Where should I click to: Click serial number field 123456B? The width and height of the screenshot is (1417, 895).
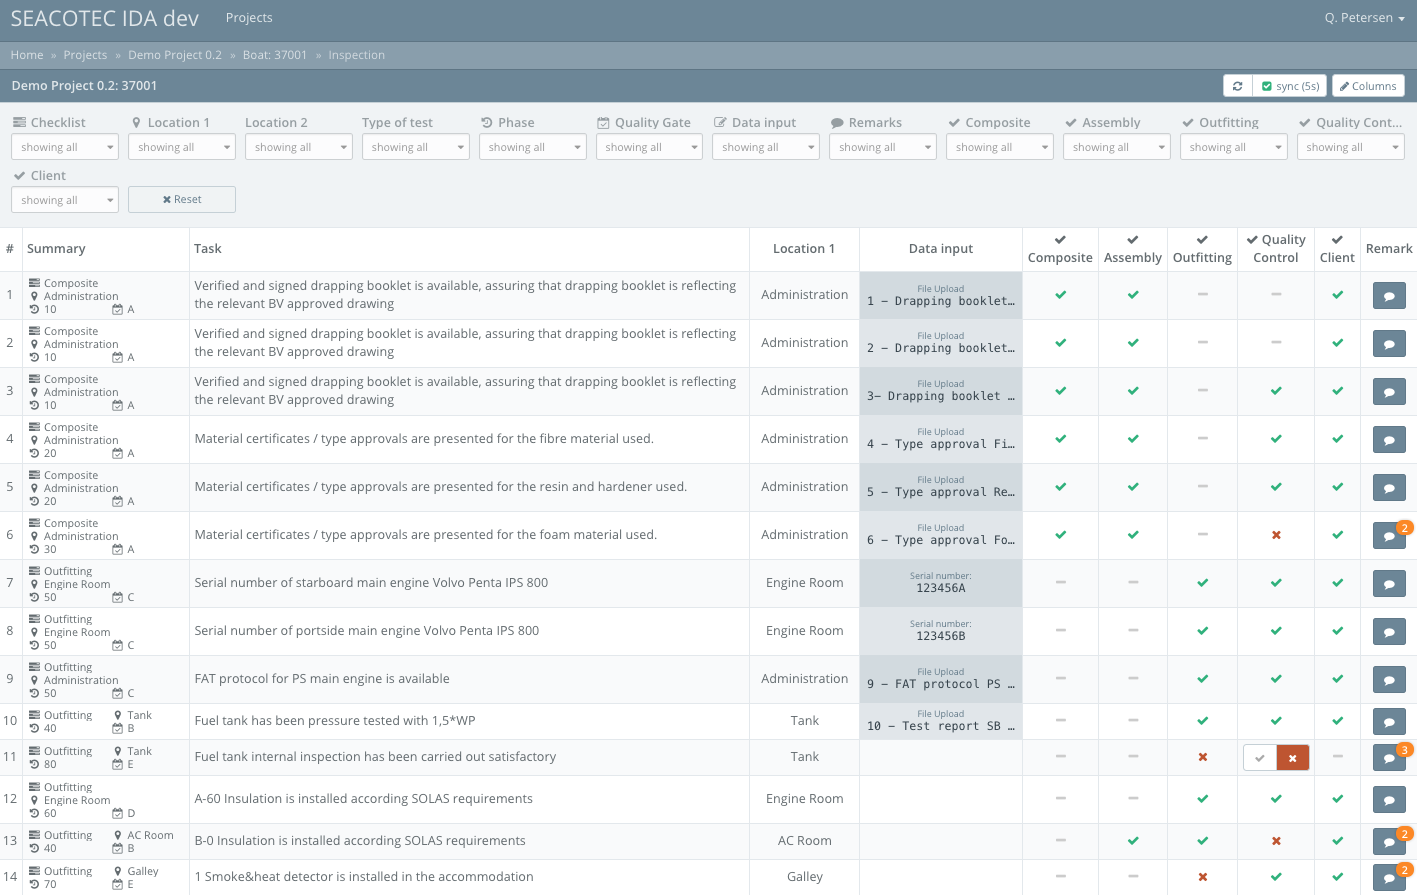(941, 632)
